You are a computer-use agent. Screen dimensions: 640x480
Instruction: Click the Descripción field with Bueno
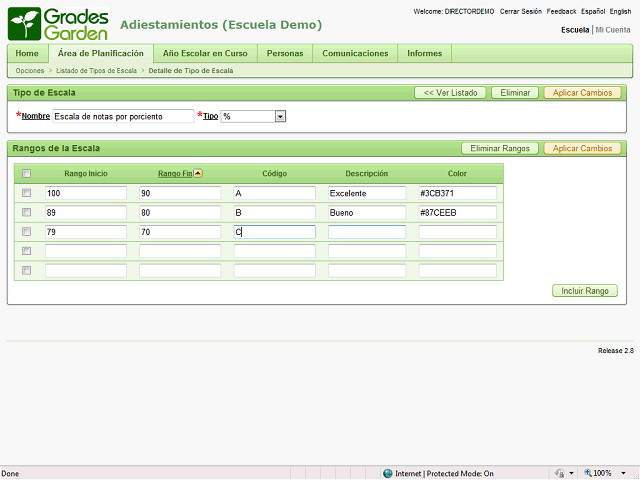point(367,213)
